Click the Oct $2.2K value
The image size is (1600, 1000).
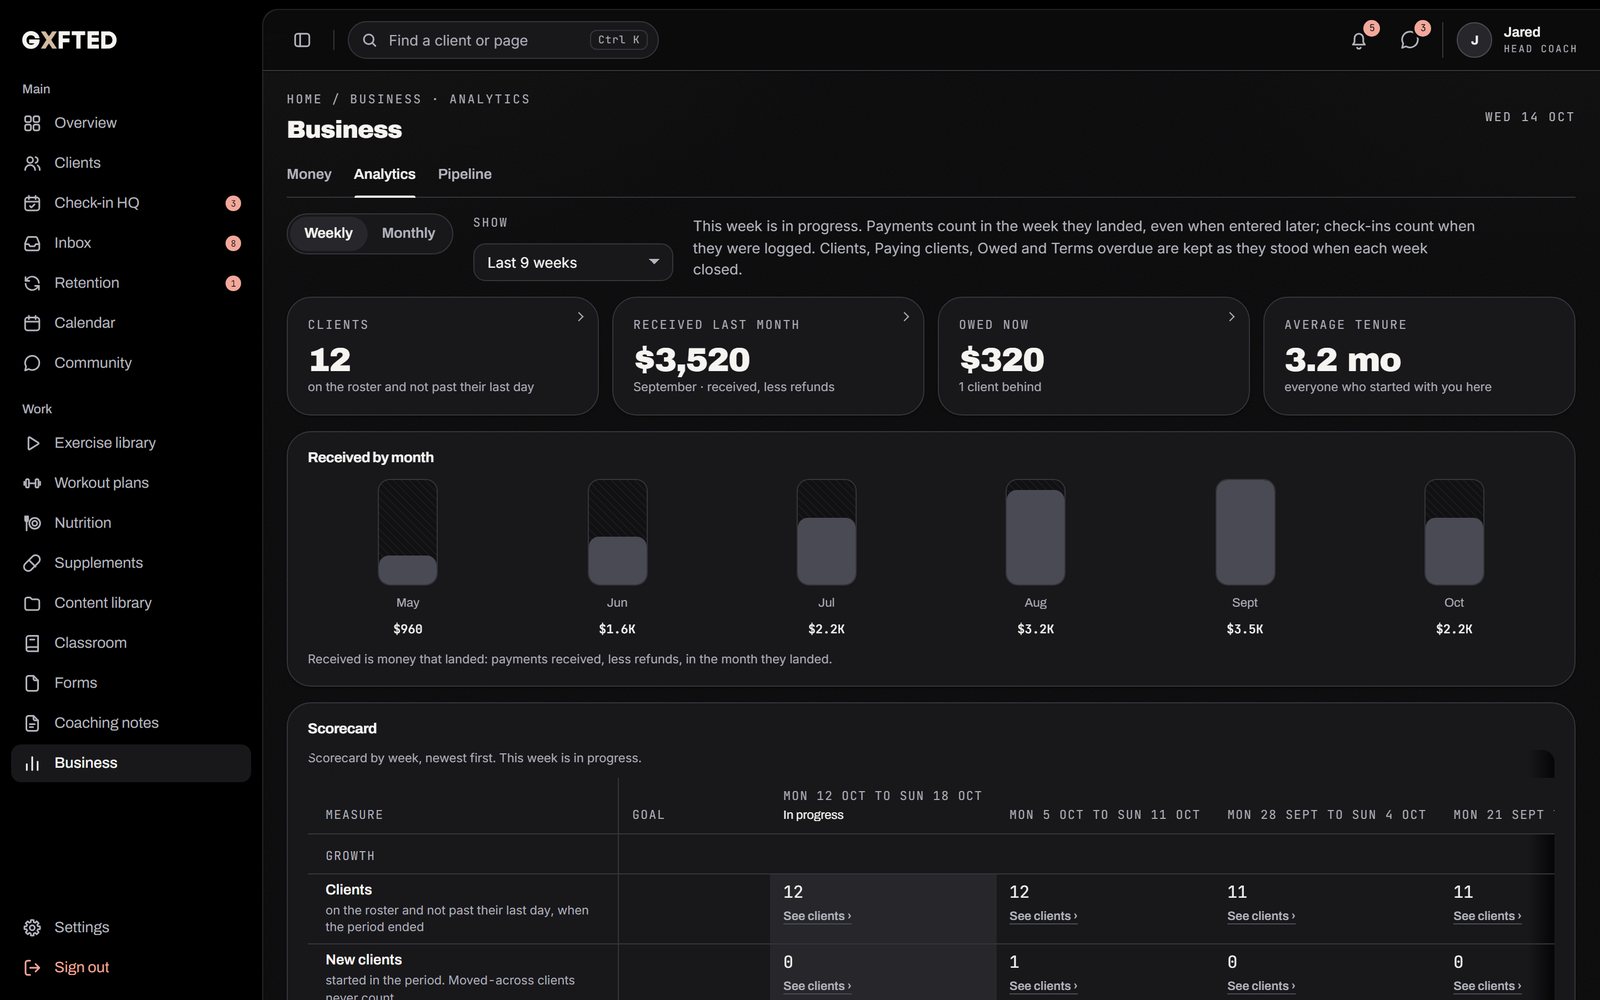[1454, 629]
